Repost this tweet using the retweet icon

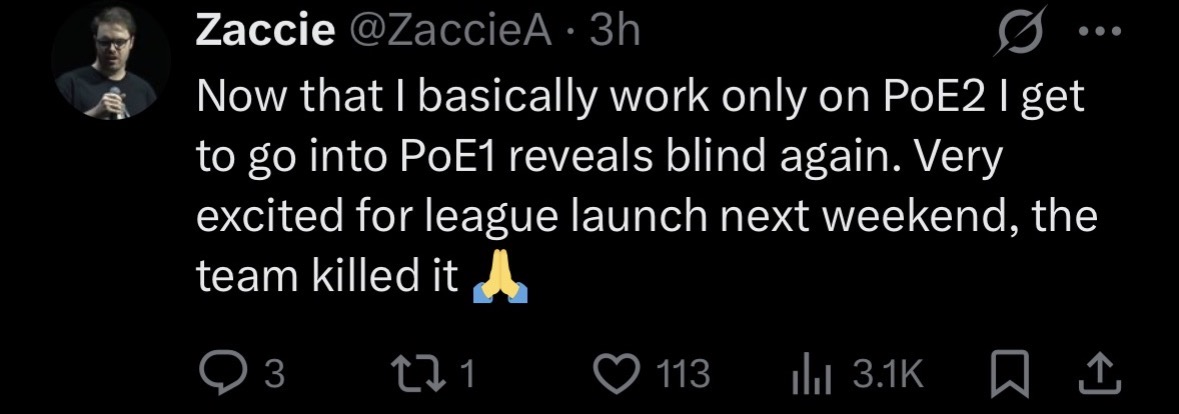point(427,373)
